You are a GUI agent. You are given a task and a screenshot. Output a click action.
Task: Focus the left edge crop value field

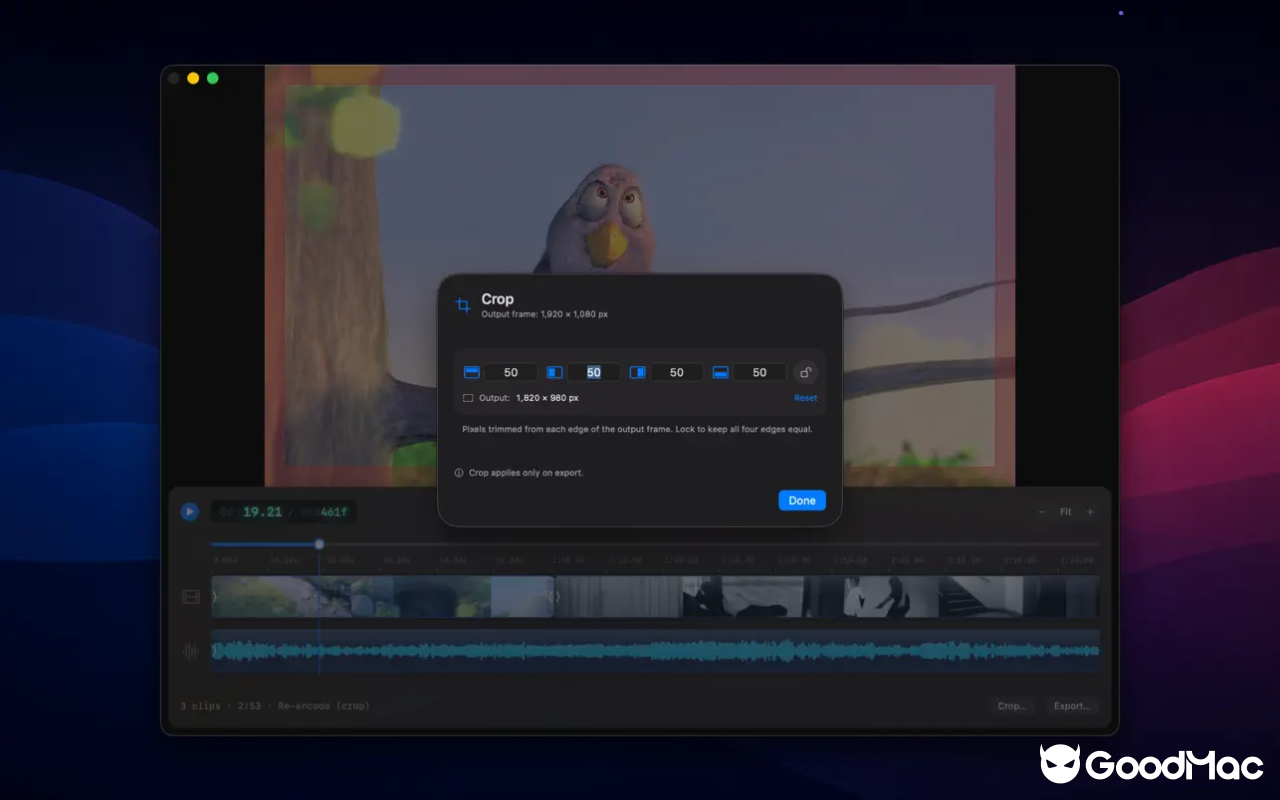click(594, 372)
